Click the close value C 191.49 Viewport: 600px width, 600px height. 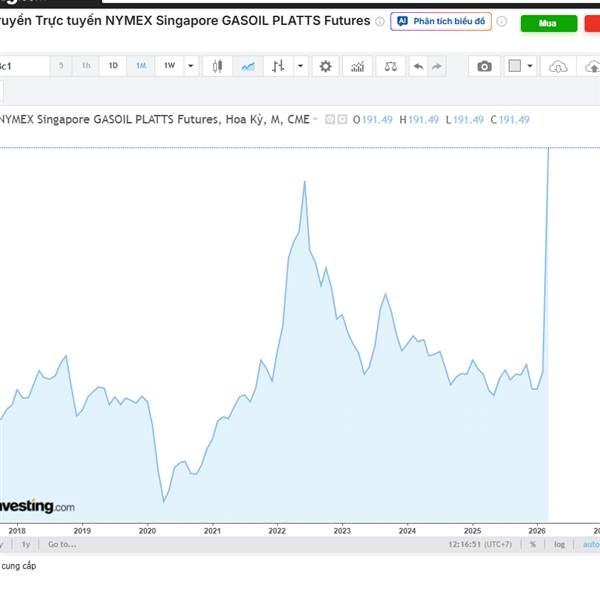click(x=510, y=120)
